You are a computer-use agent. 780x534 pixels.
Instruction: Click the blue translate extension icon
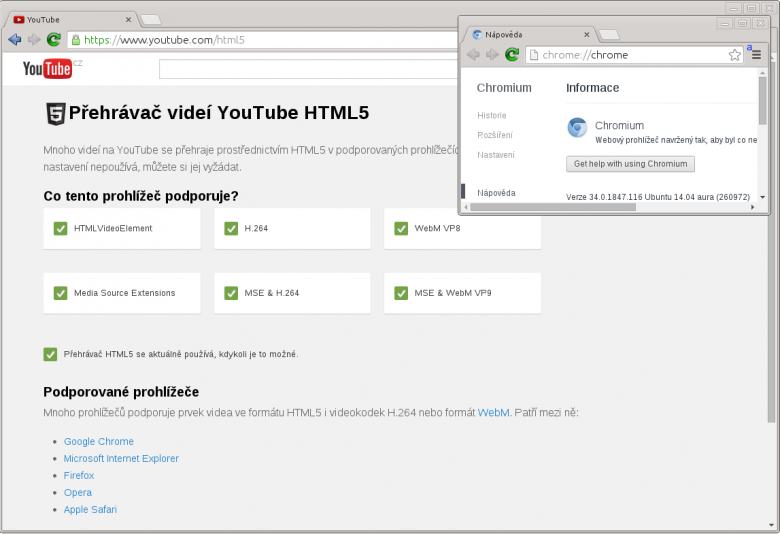point(749,48)
